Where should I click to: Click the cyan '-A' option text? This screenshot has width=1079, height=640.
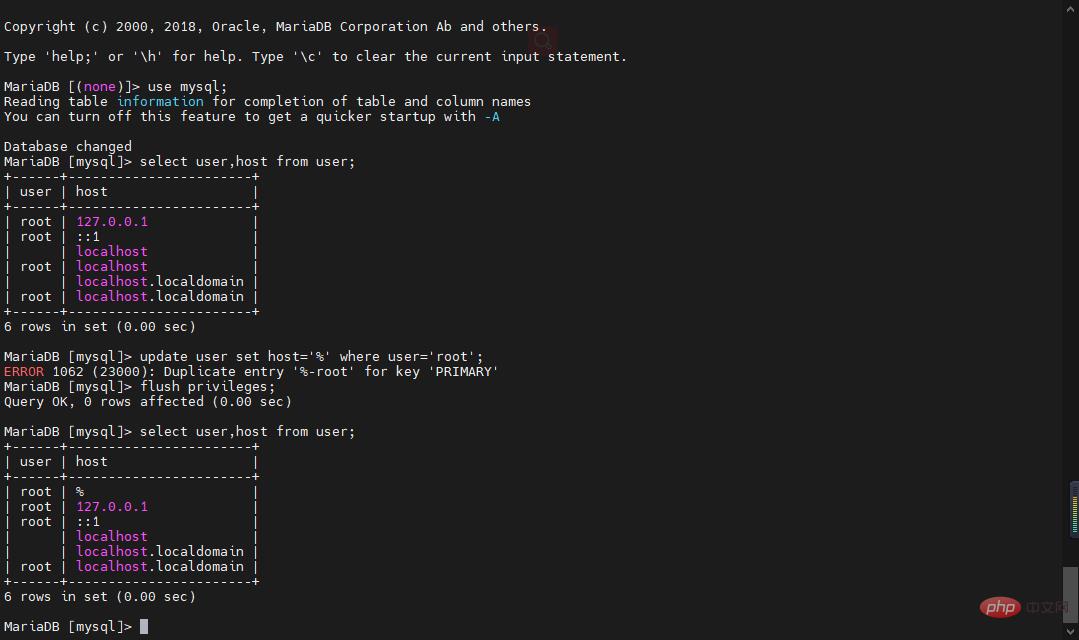(491, 117)
